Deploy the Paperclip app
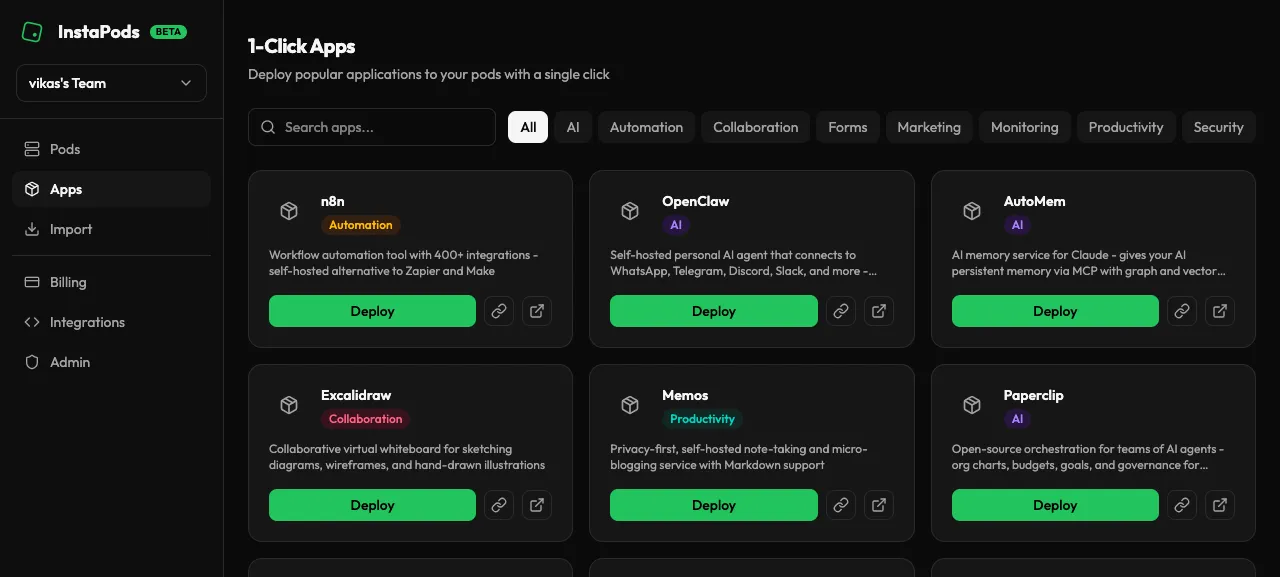Screen dimensions: 1280x577 click(x=1055, y=505)
